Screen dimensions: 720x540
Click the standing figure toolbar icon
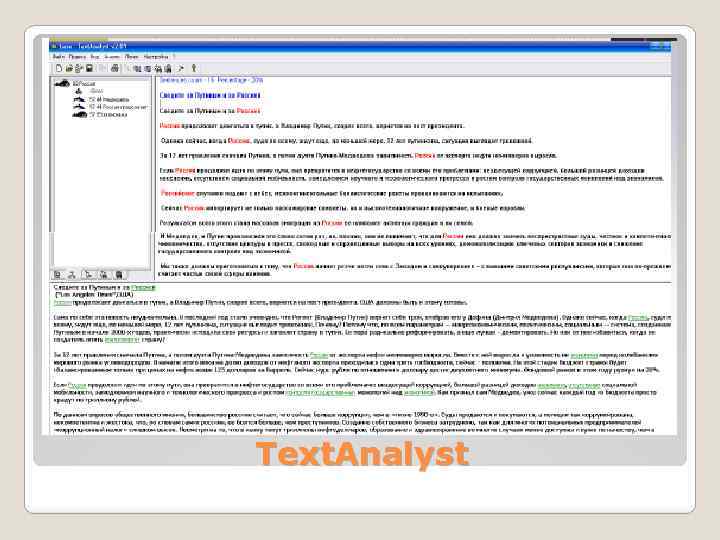pos(194,68)
